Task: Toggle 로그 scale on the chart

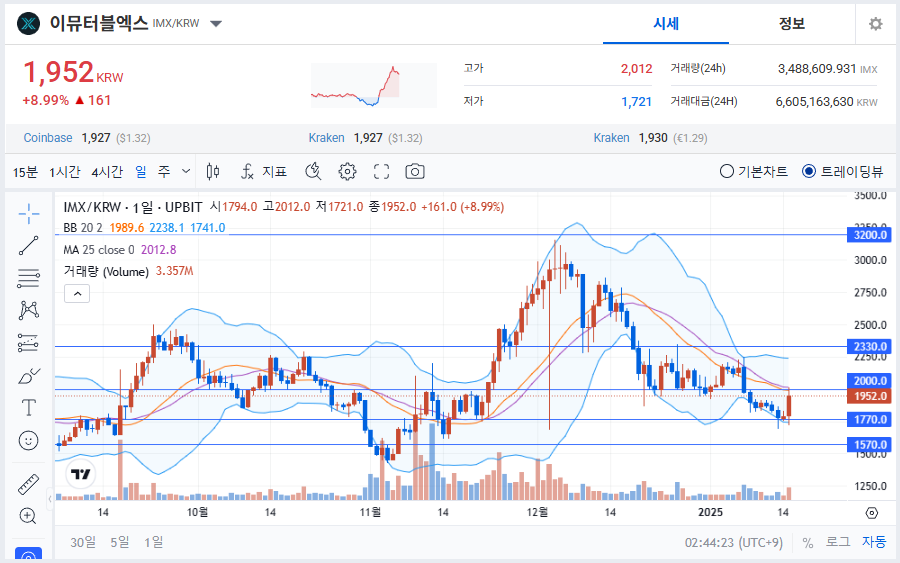Action: [838, 542]
